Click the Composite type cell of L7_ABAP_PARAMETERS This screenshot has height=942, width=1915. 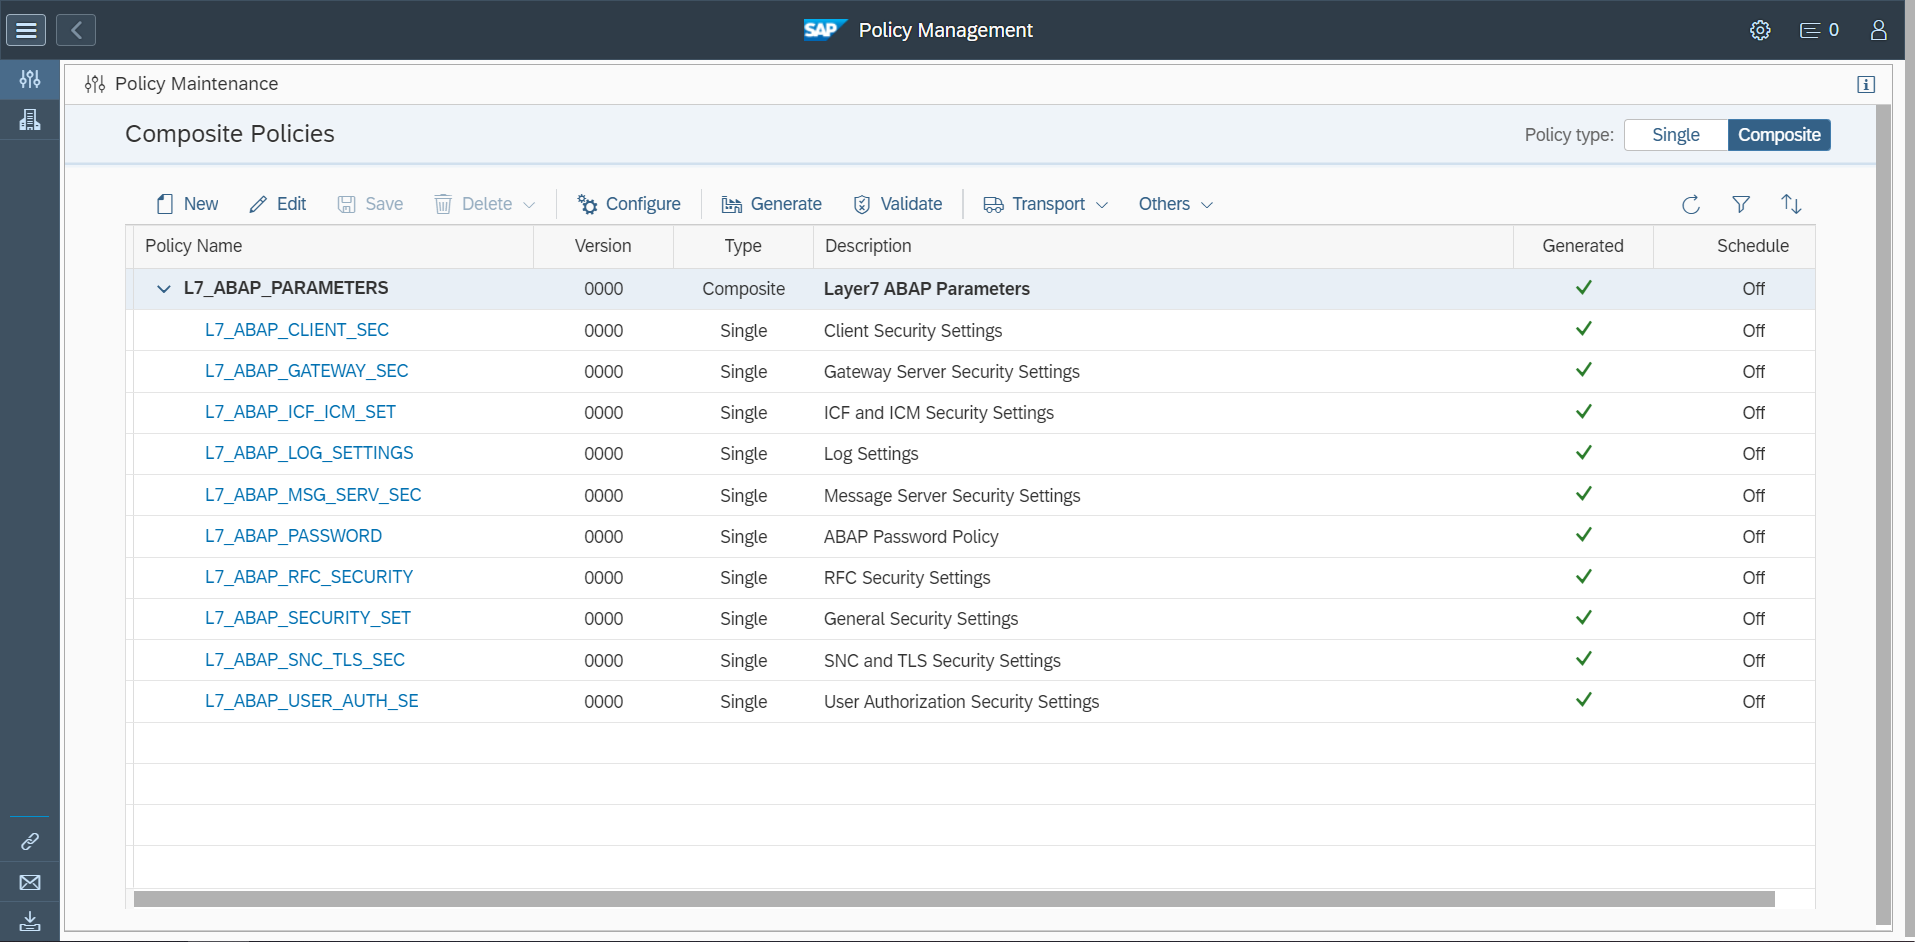click(x=743, y=289)
